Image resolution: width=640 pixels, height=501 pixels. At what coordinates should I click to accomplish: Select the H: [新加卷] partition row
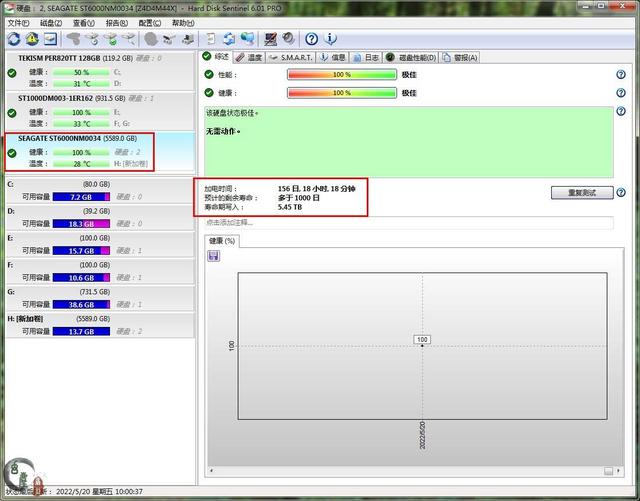point(100,325)
